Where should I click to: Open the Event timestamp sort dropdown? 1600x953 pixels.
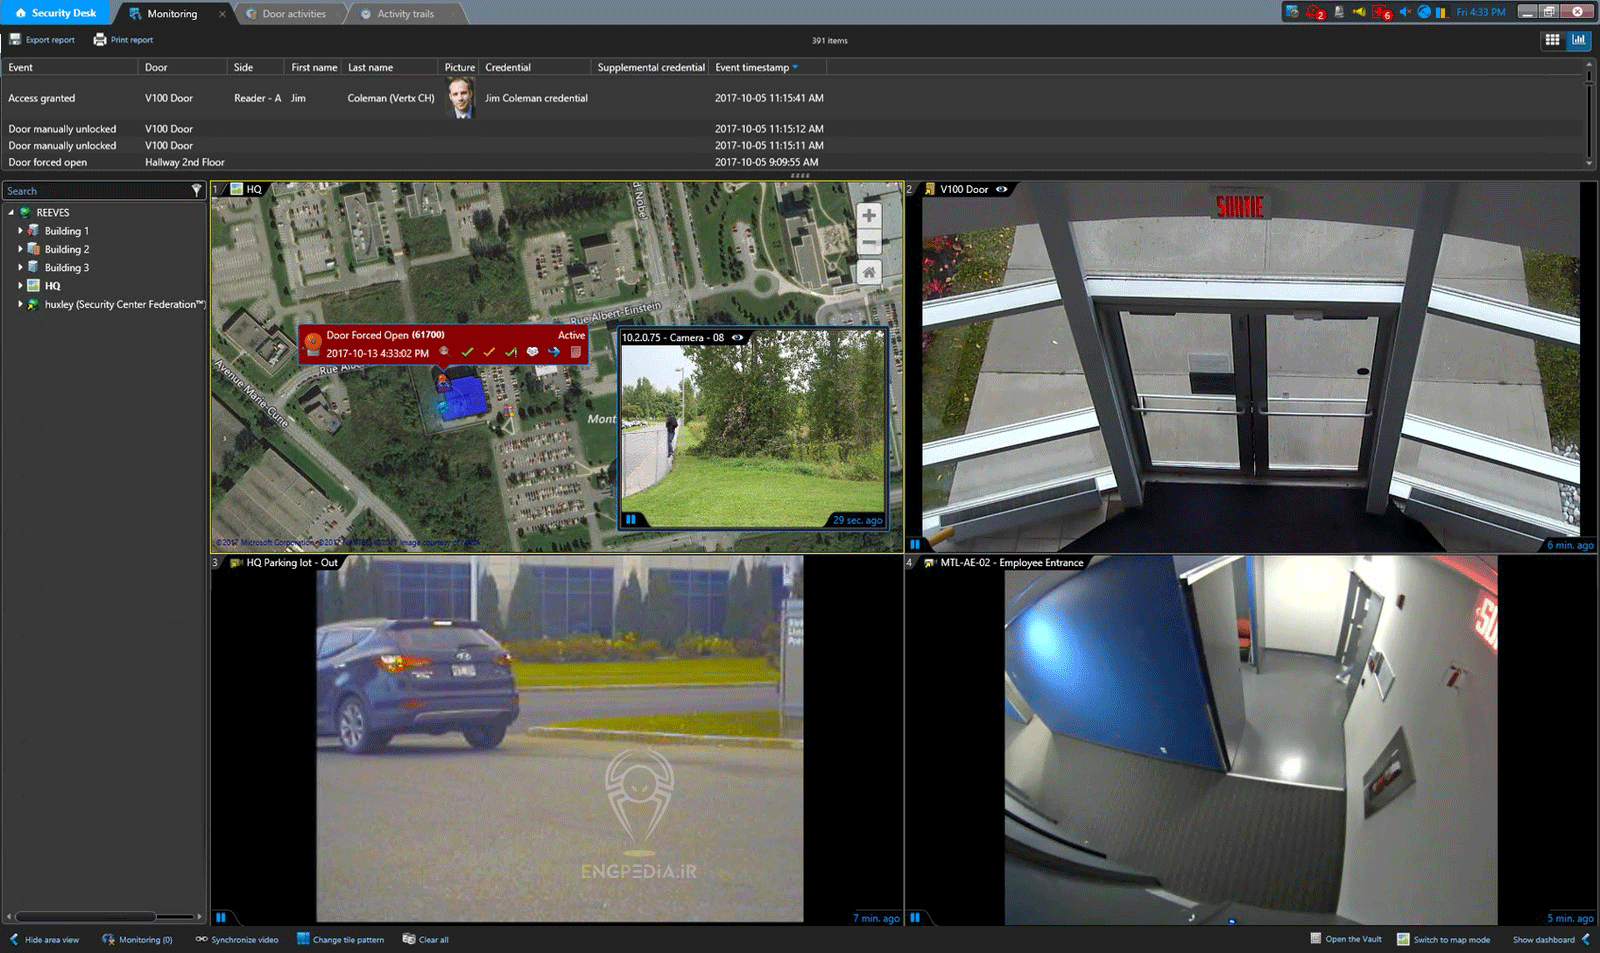[796, 67]
